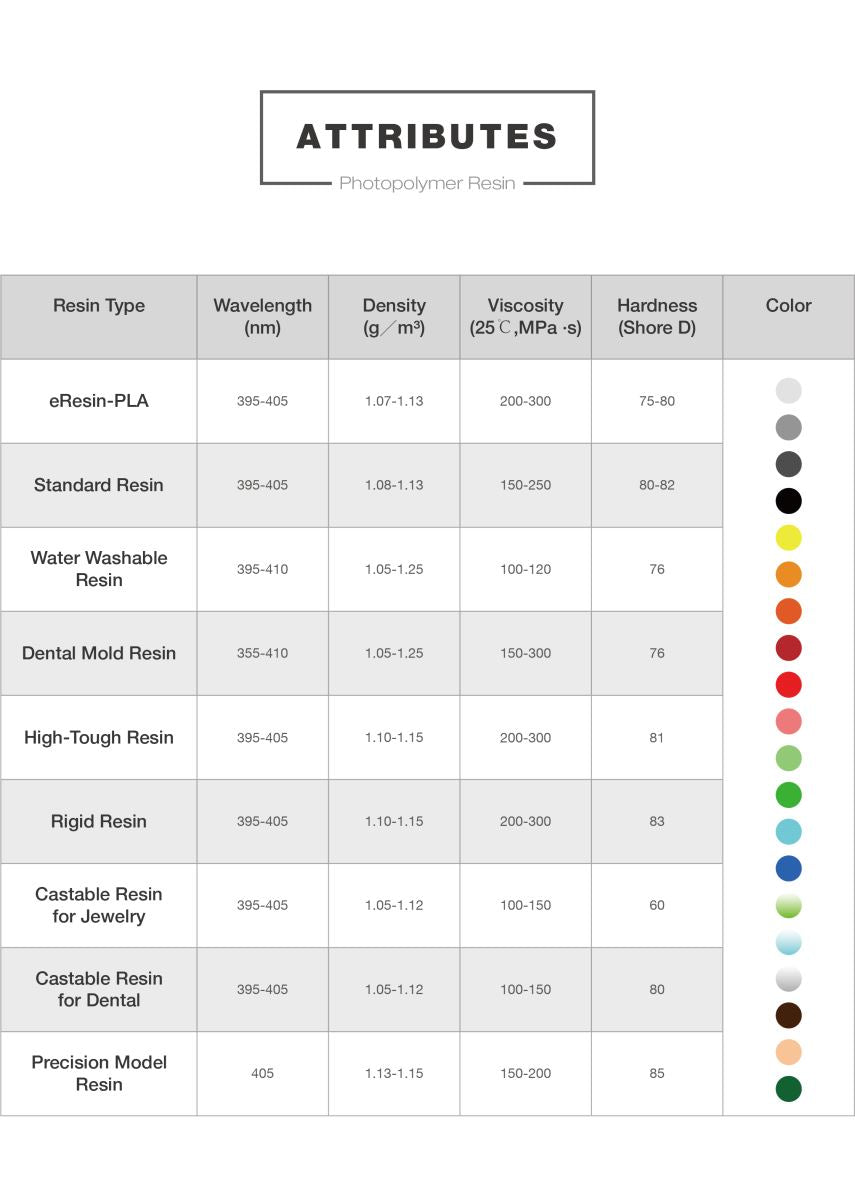Click the ATTRIBUTES title box
Screen dimensions: 855x1200
point(427,138)
